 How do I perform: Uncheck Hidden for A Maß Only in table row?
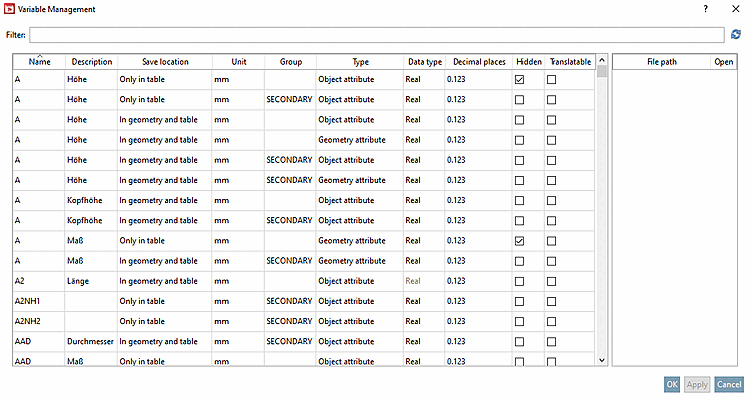click(x=519, y=241)
